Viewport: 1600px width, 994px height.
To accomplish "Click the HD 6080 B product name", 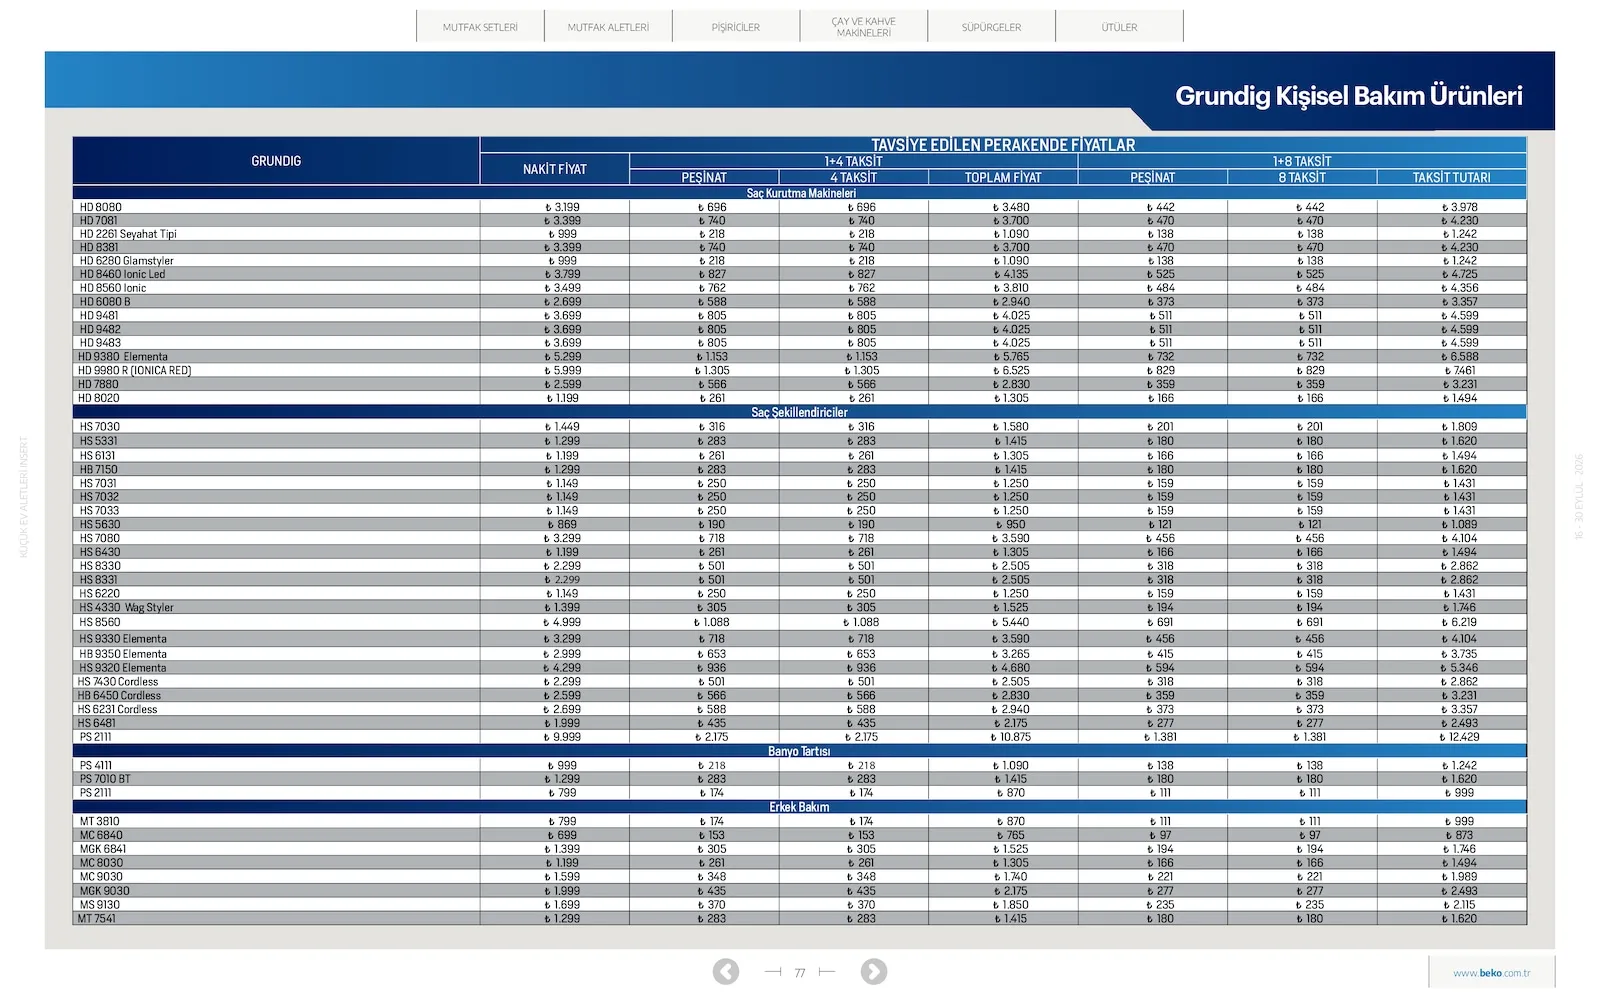I will [105, 302].
